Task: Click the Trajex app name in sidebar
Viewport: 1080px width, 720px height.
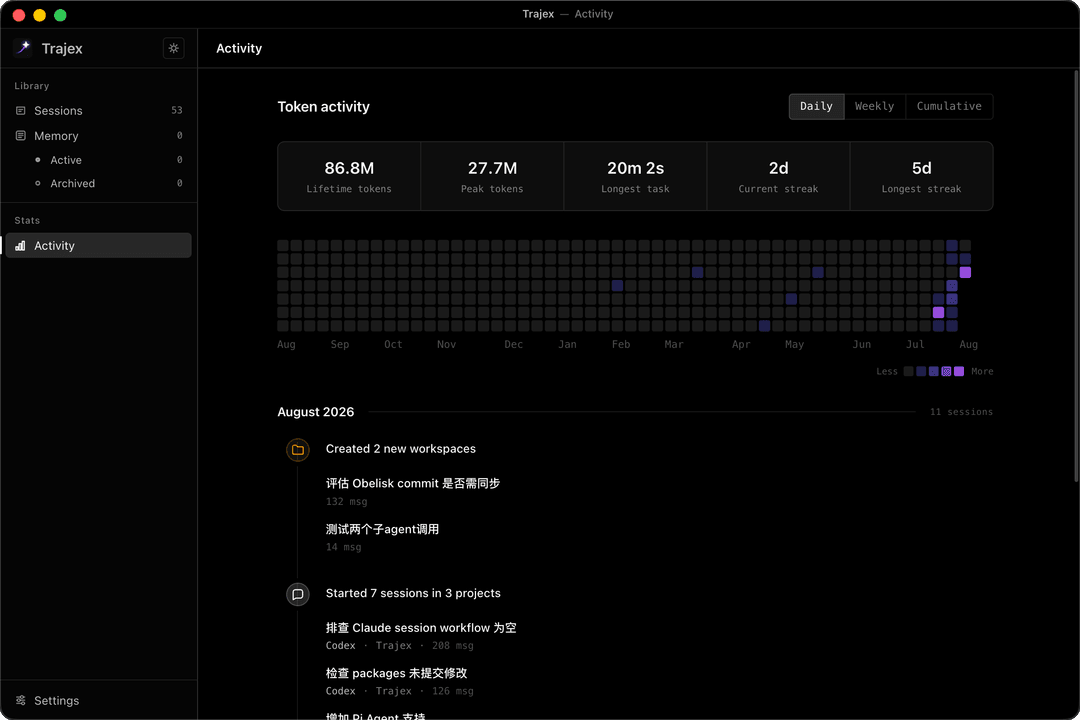Action: [x=62, y=48]
